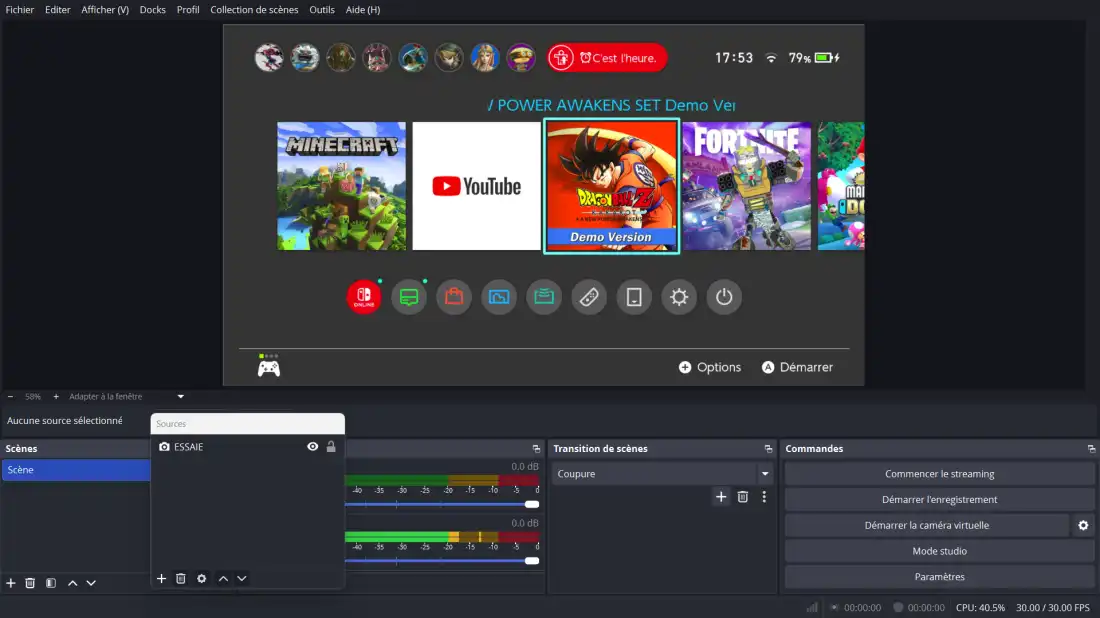The image size is (1100, 618).
Task: Remove the scene transition with trash icon
Action: tap(743, 497)
